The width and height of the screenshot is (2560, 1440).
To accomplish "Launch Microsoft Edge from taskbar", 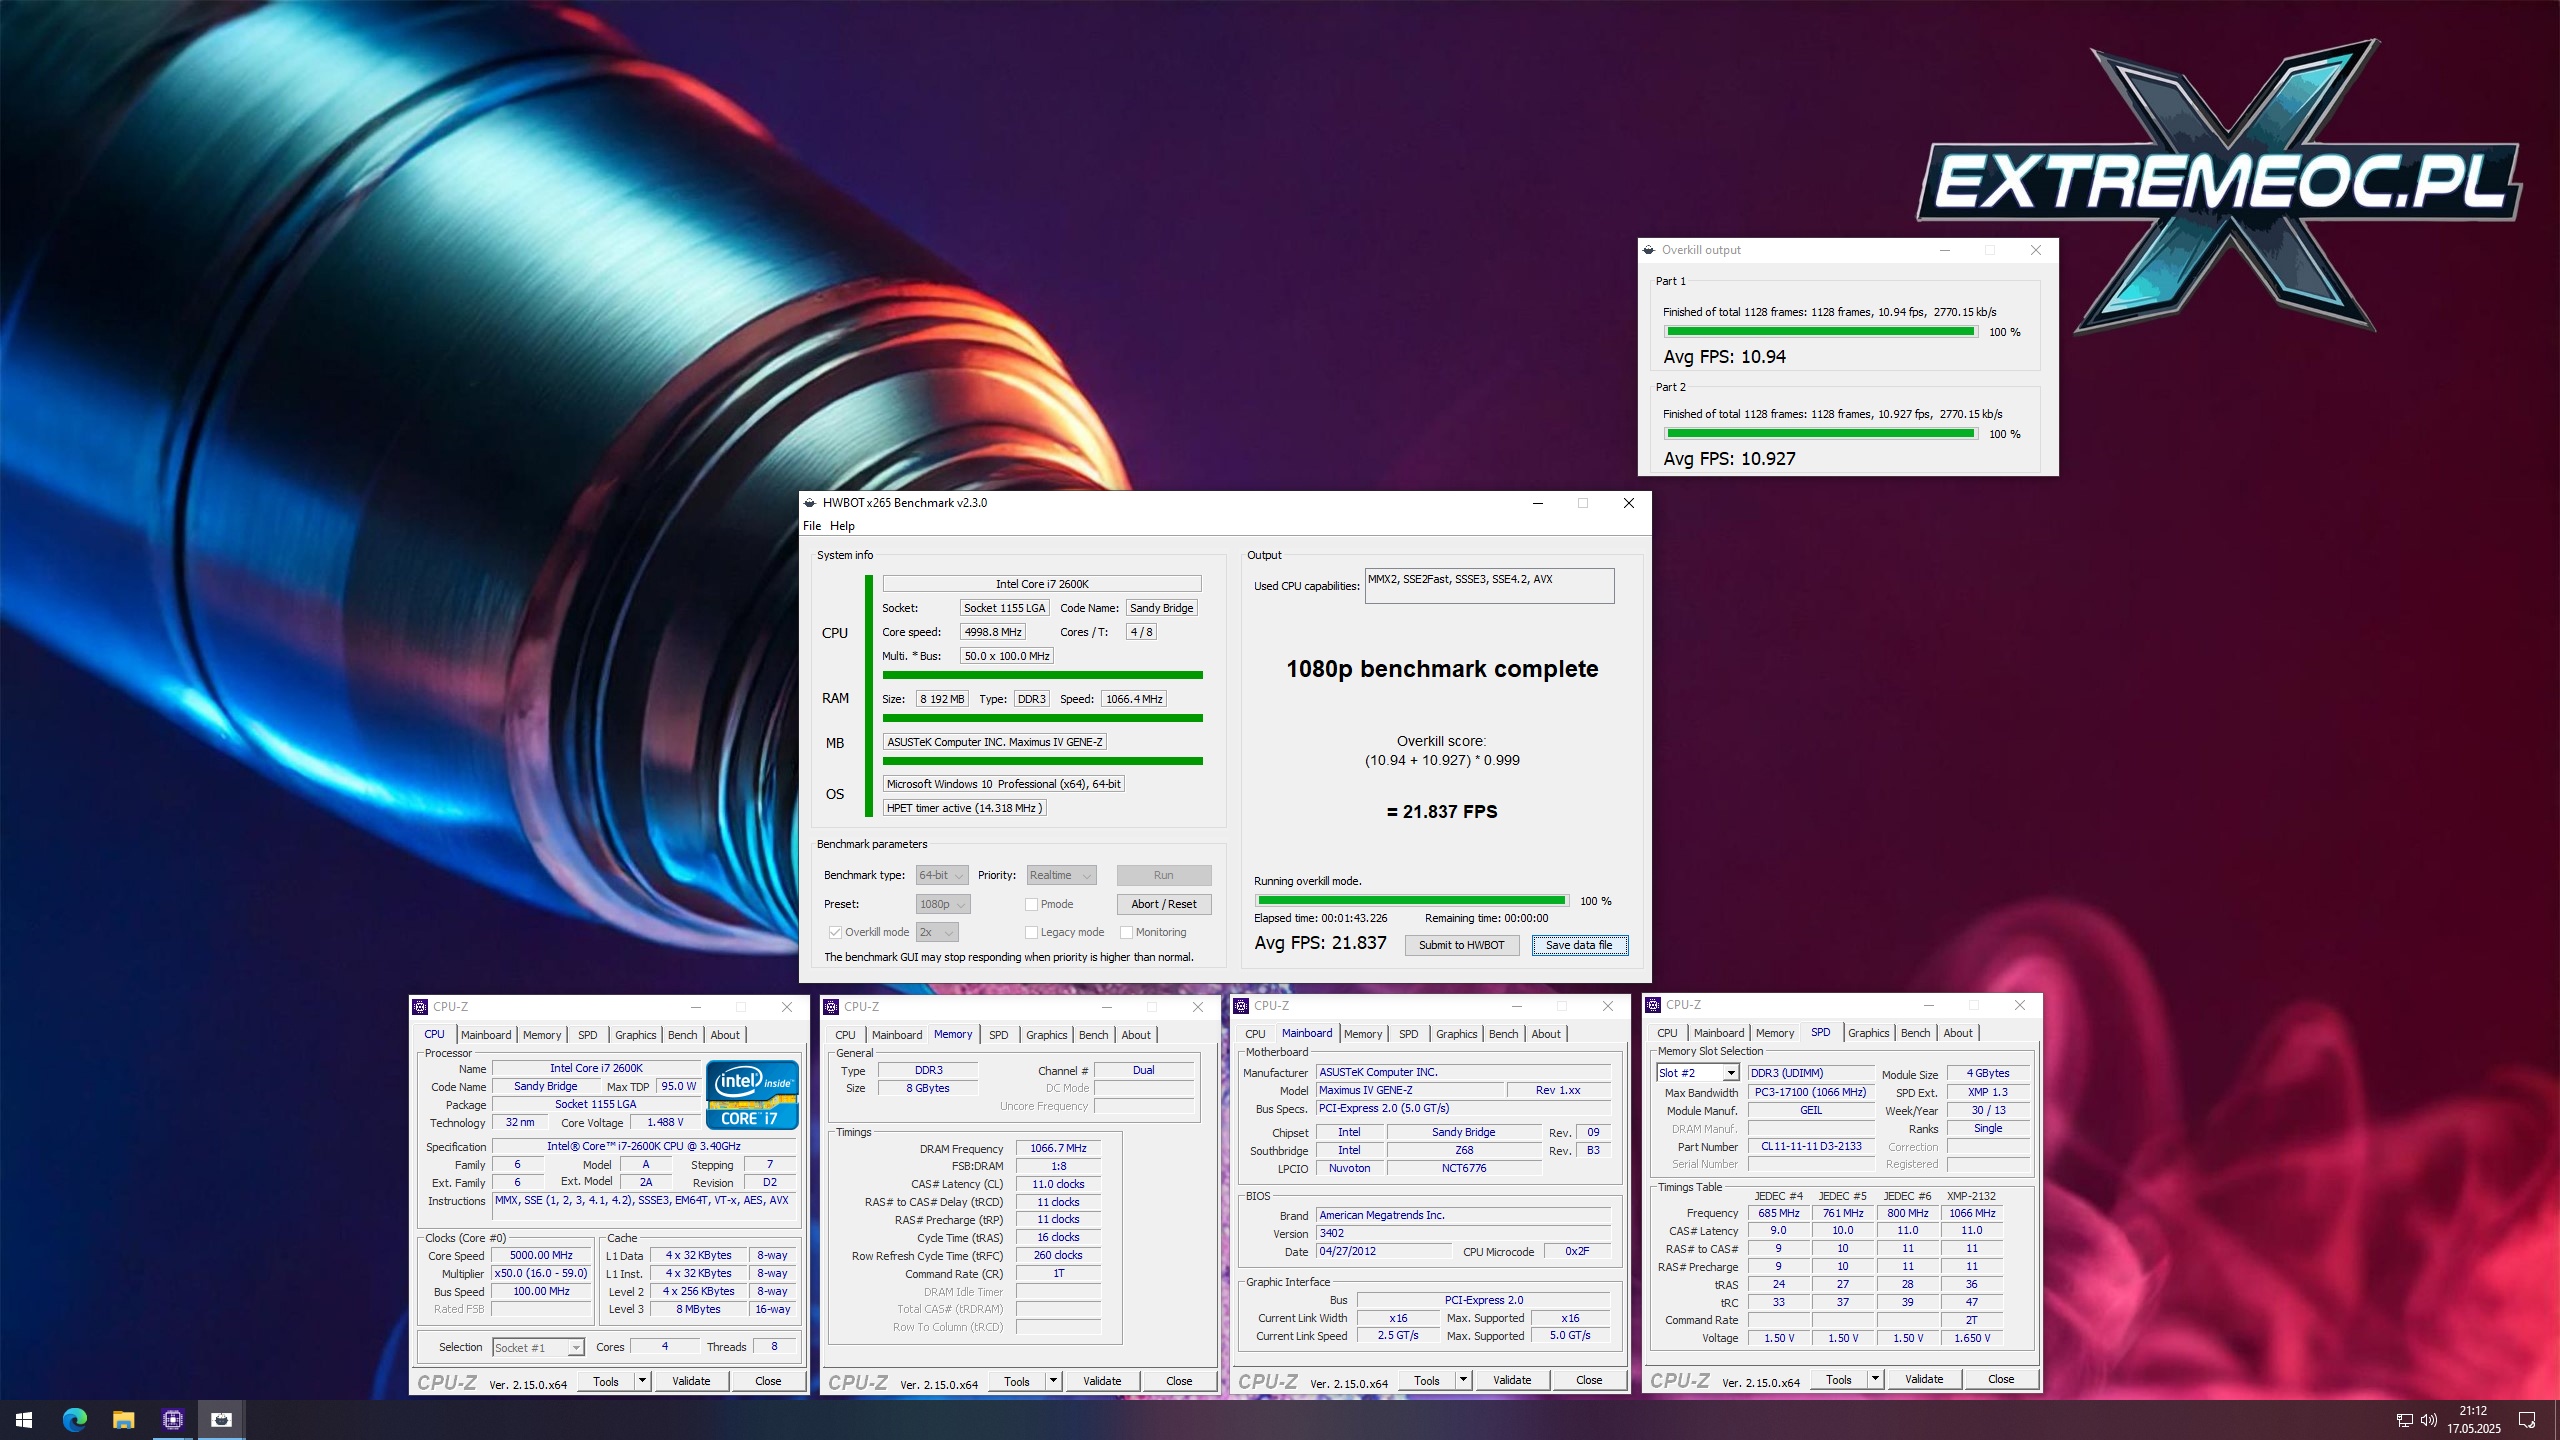I will click(74, 1419).
